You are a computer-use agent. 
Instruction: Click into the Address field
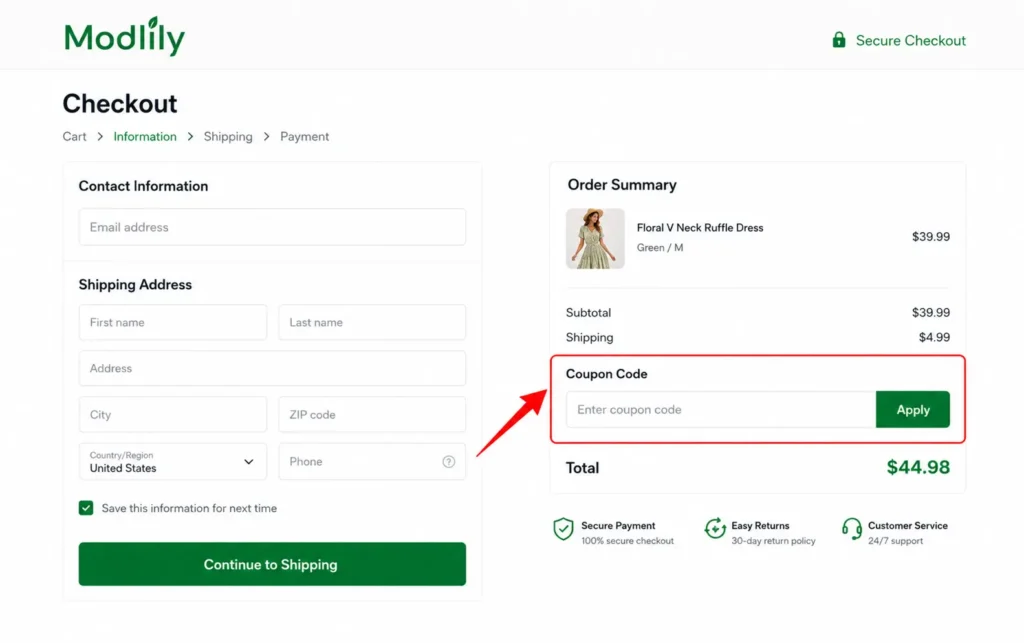click(x=272, y=368)
